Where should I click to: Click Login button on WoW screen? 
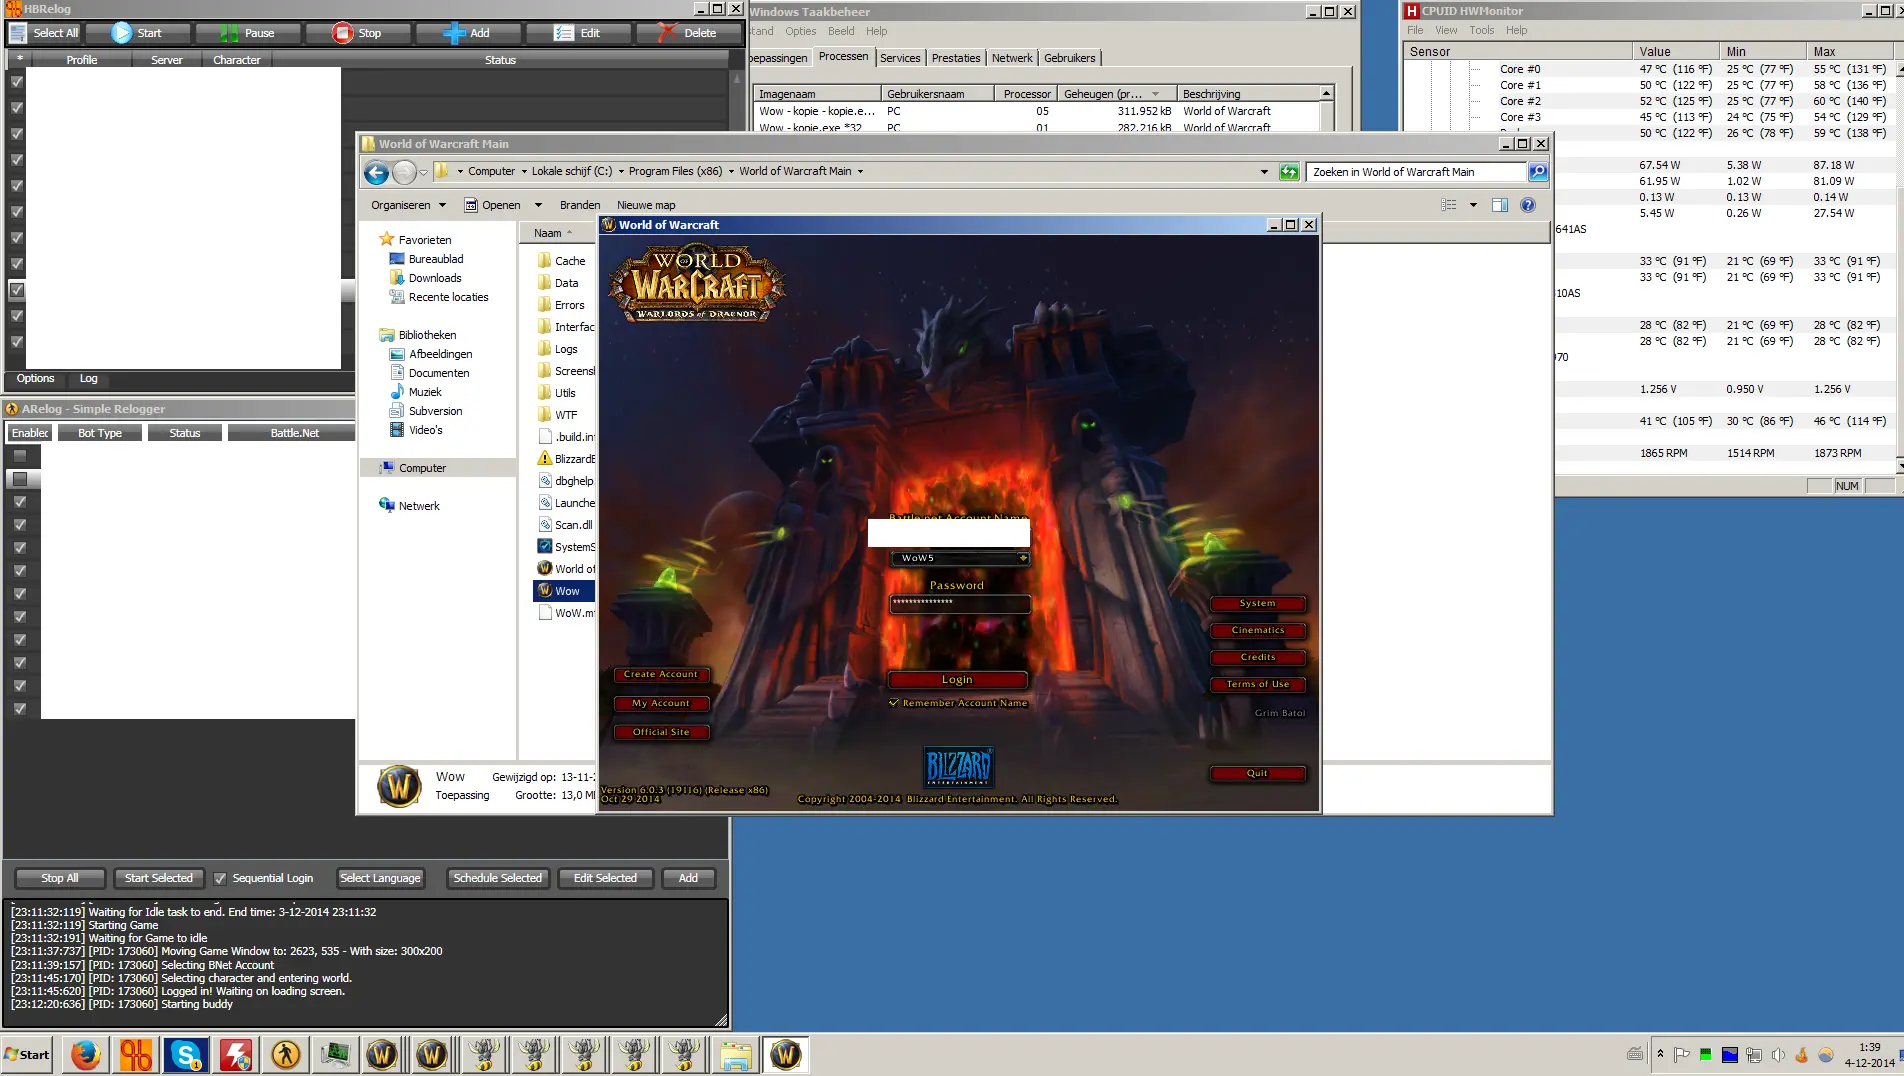[x=957, y=680]
